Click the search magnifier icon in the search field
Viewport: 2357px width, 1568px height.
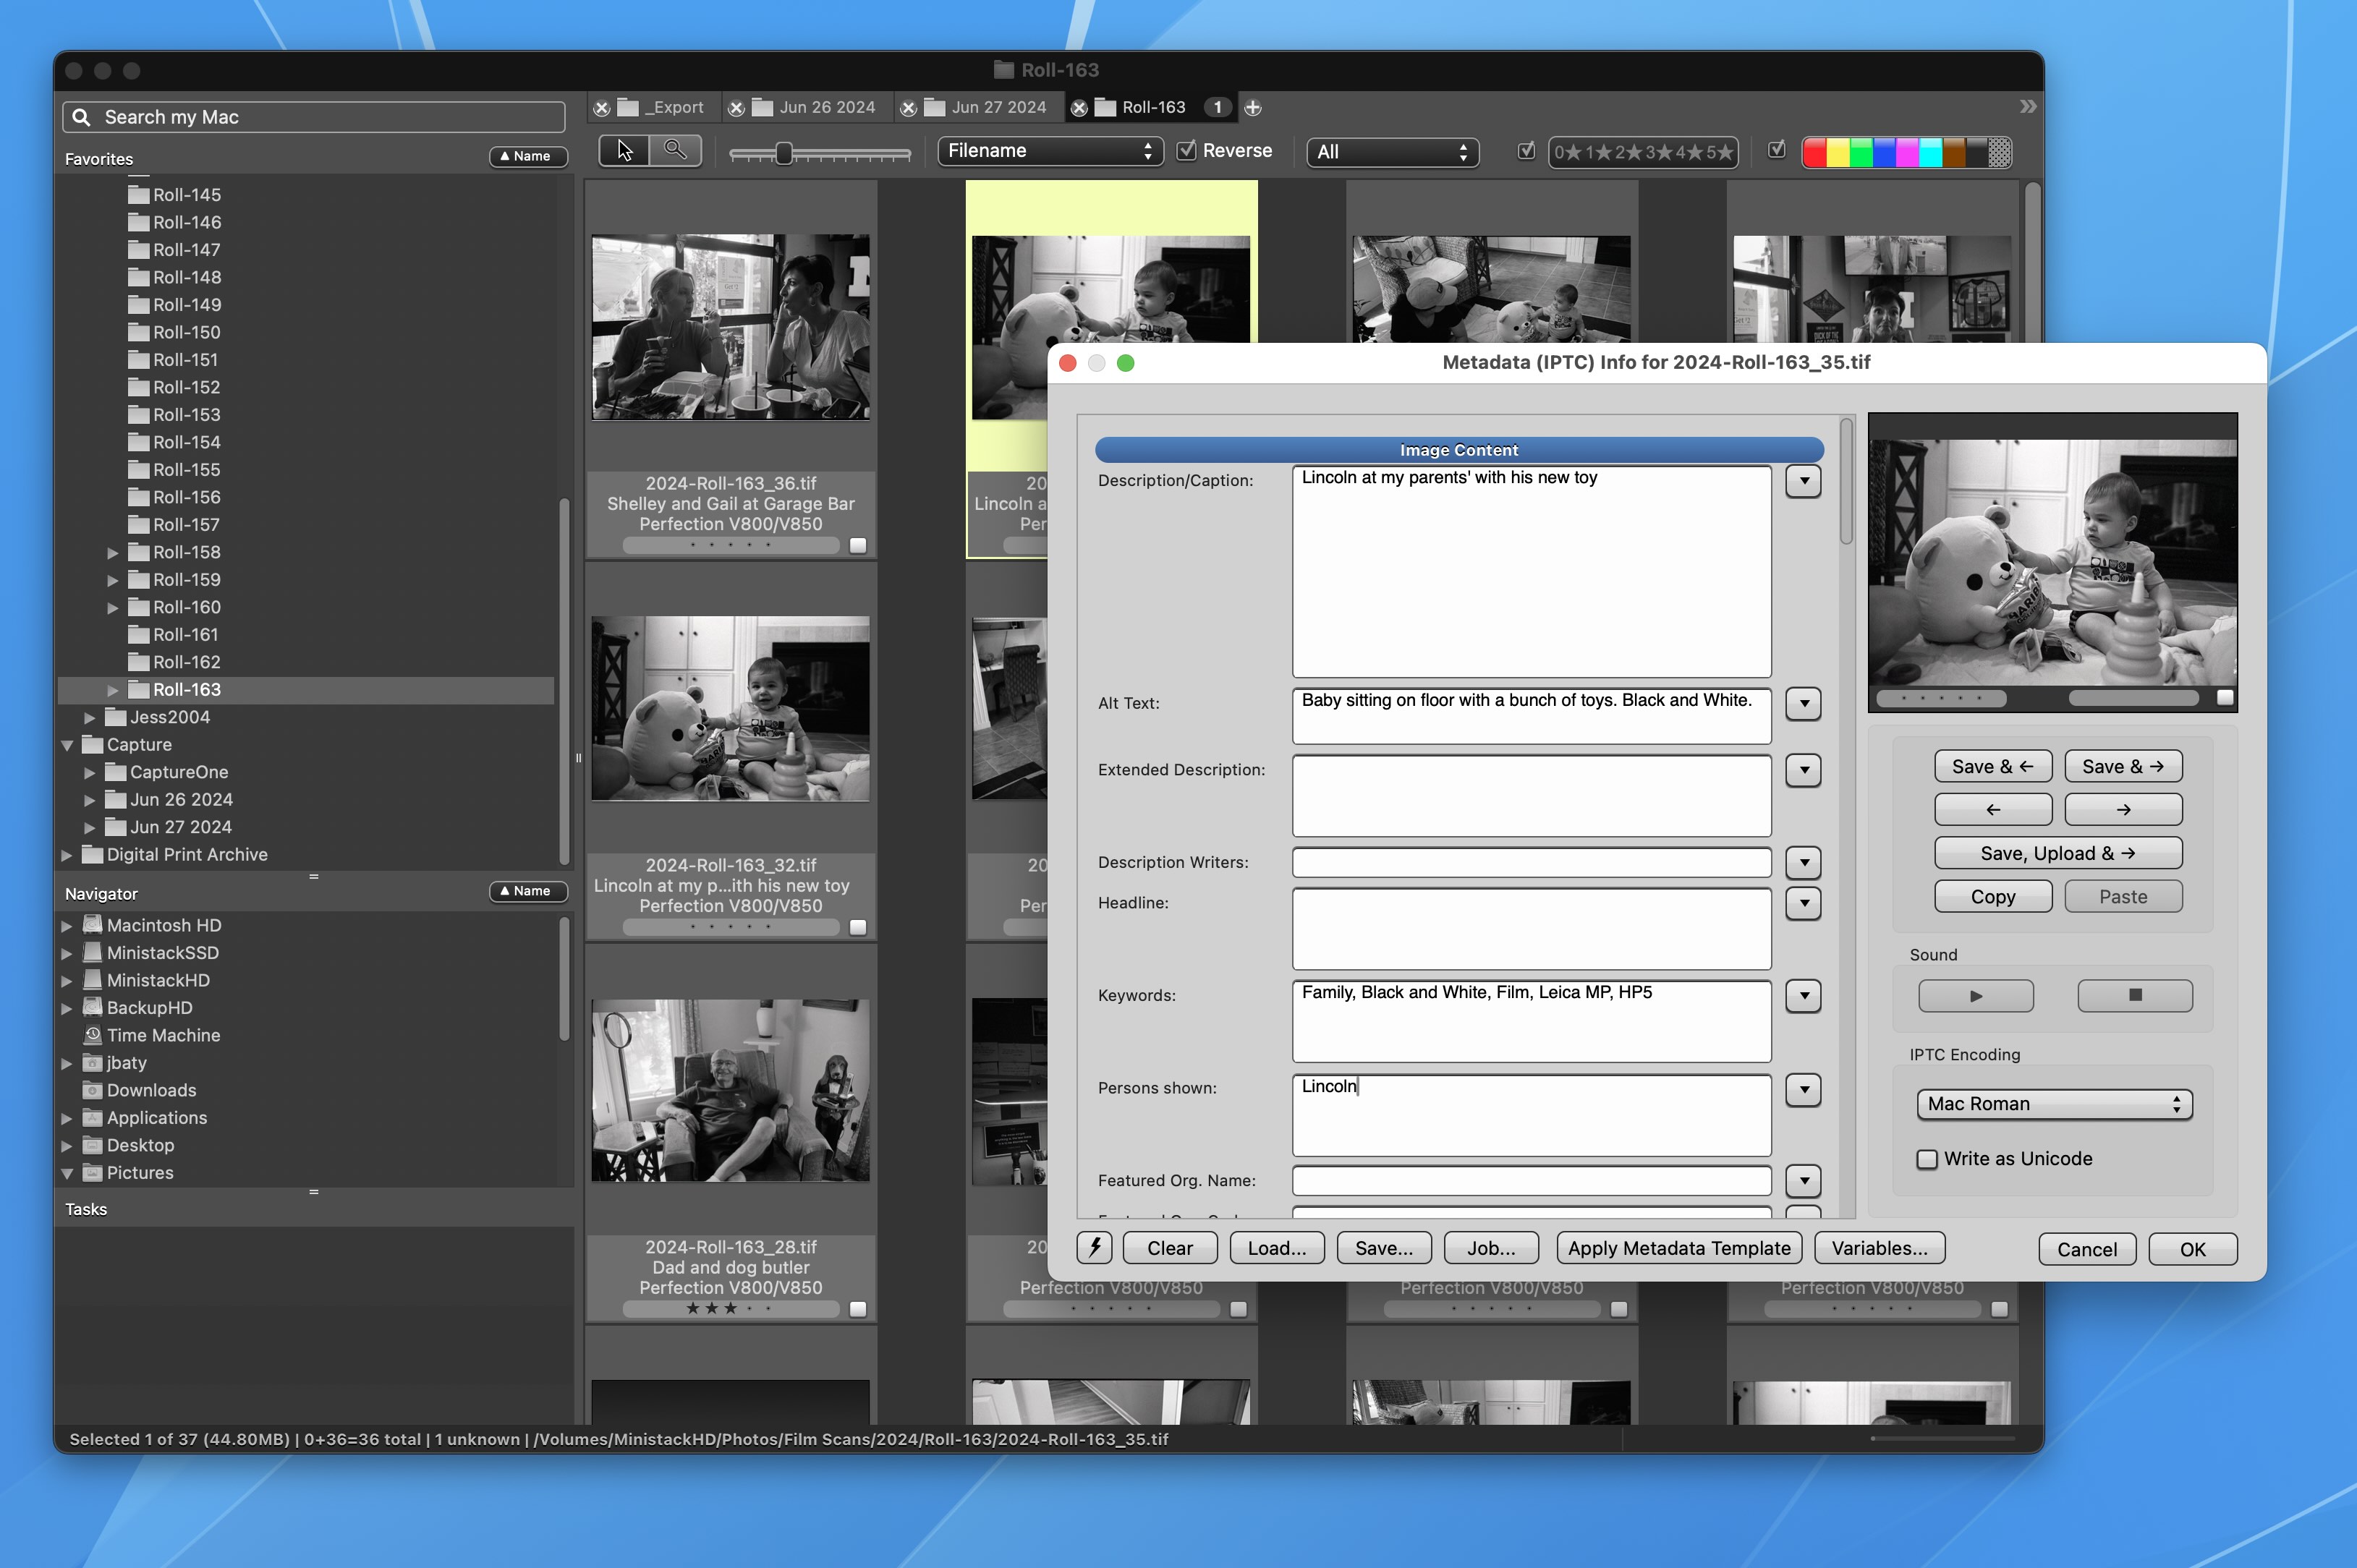pos(82,117)
